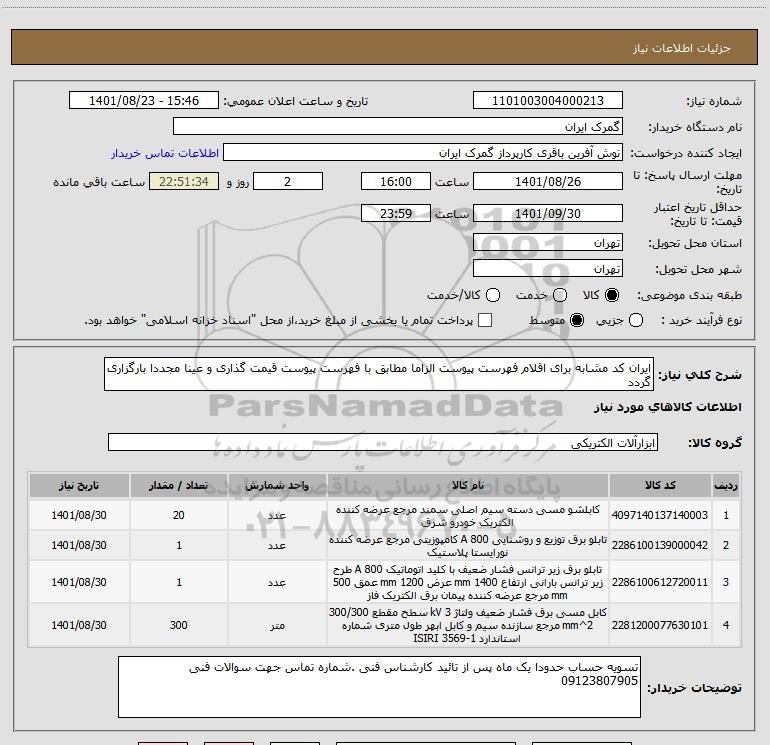The width and height of the screenshot is (770, 745).
Task: Select the متوسط purchase type radio
Action: coord(577,320)
